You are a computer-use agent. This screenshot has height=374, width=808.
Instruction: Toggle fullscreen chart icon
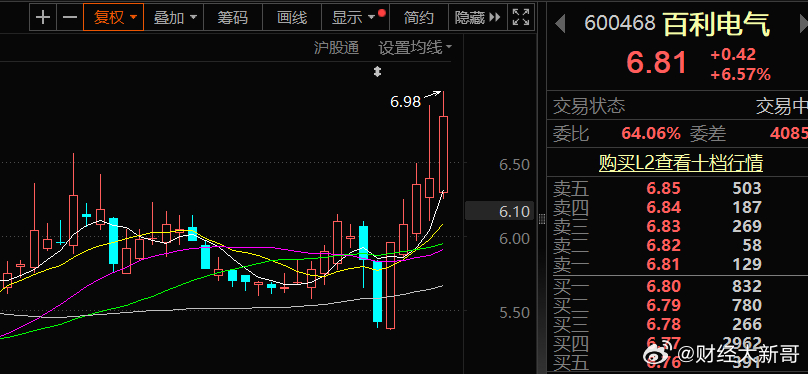[x=521, y=18]
